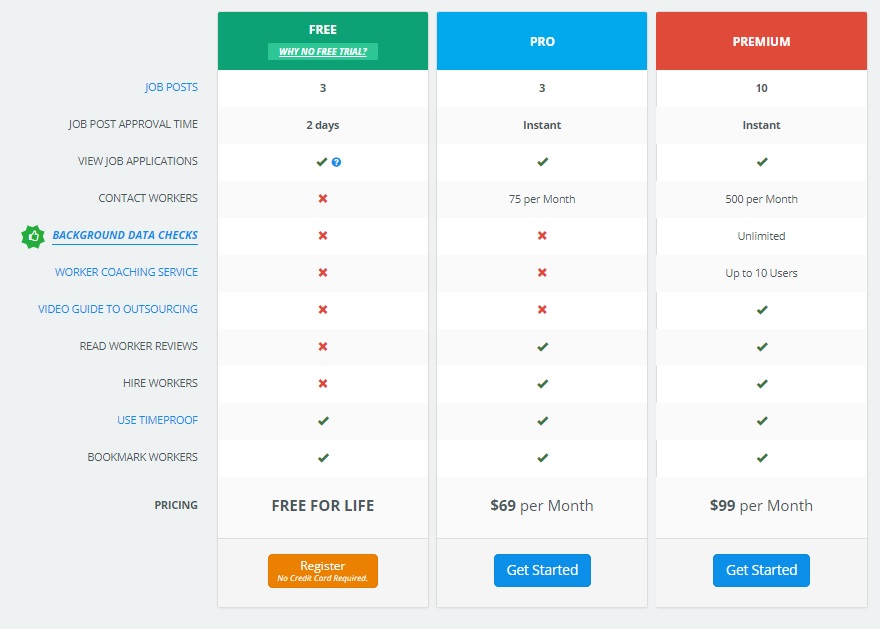This screenshot has height=629, width=880.
Task: Open the Video Guide to Outsourcing link
Action: coord(118,309)
